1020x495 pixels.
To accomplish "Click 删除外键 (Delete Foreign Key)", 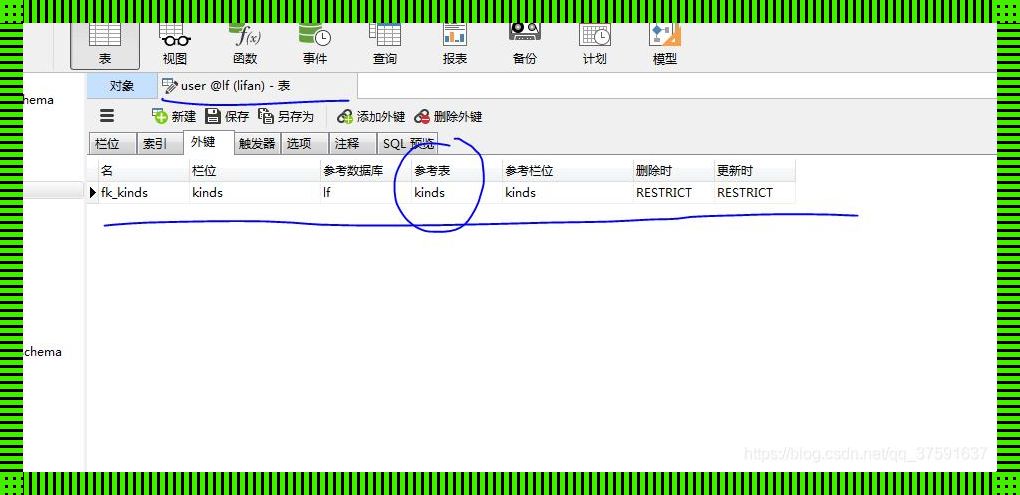I will (449, 116).
